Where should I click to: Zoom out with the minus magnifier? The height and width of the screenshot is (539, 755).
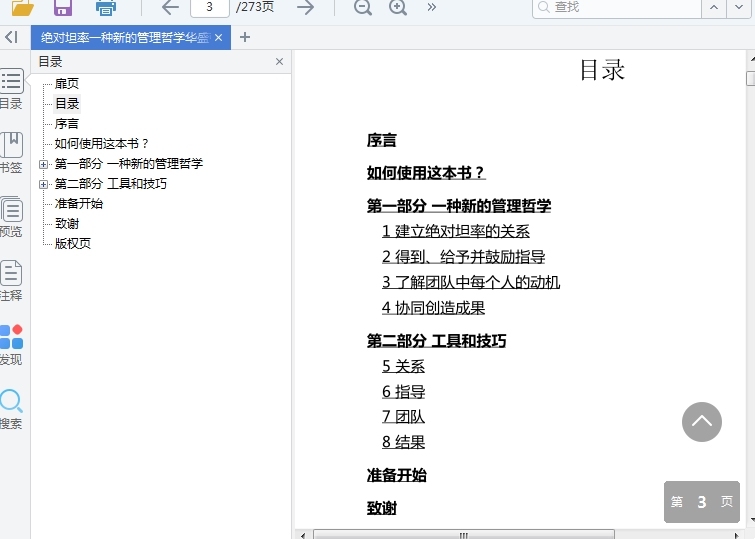363,7
